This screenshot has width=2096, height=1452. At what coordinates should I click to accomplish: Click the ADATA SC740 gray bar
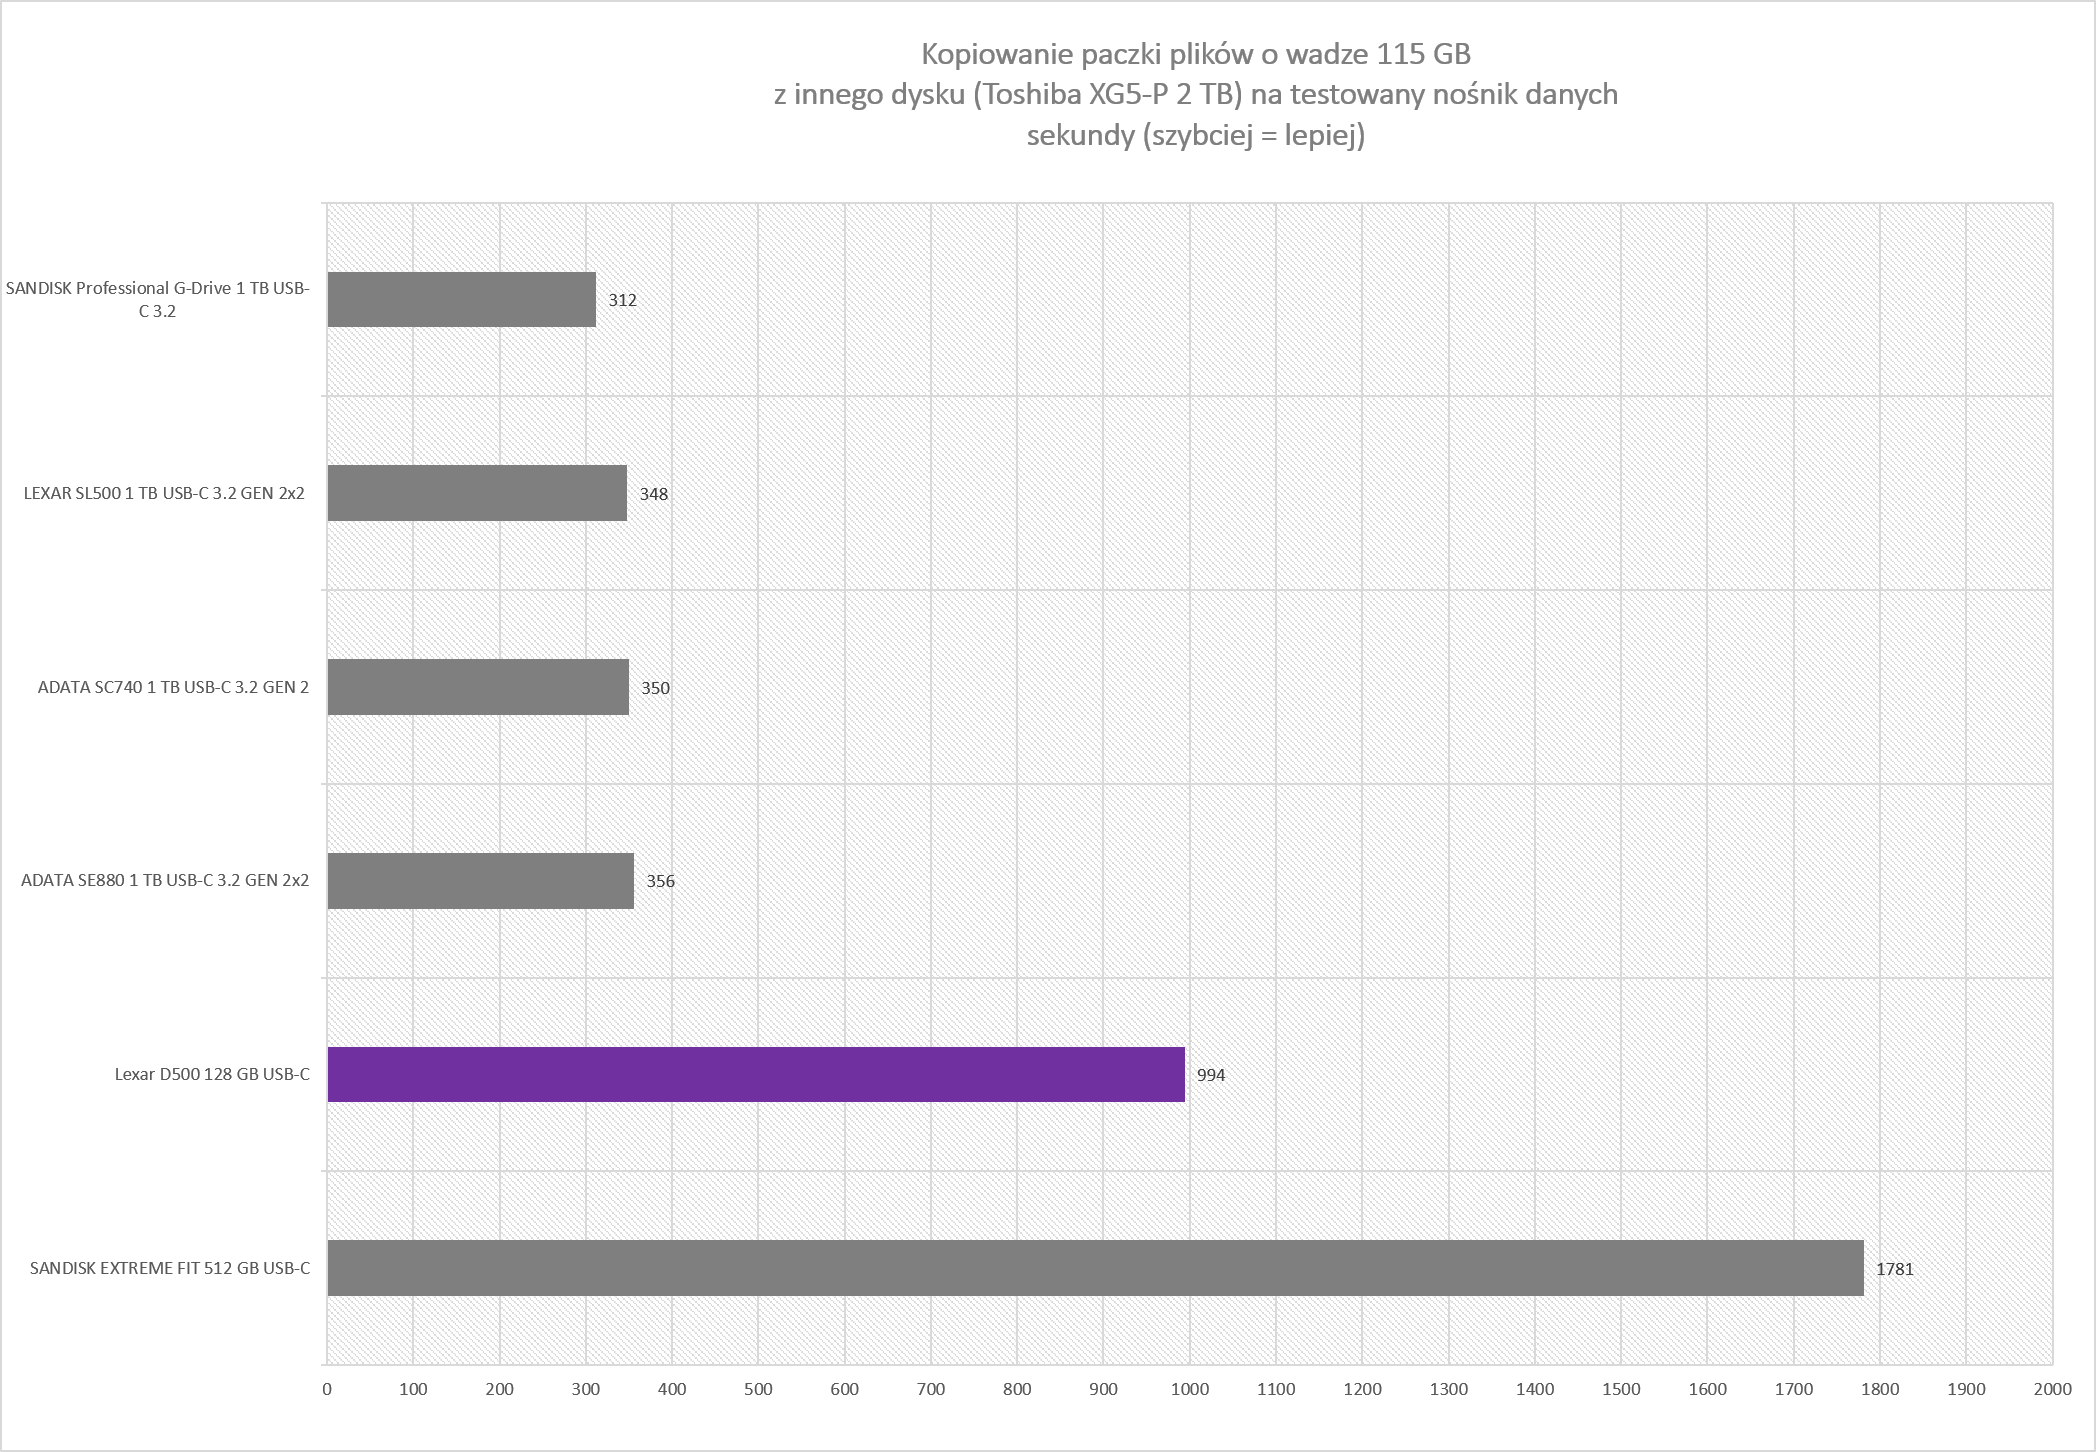[478, 687]
